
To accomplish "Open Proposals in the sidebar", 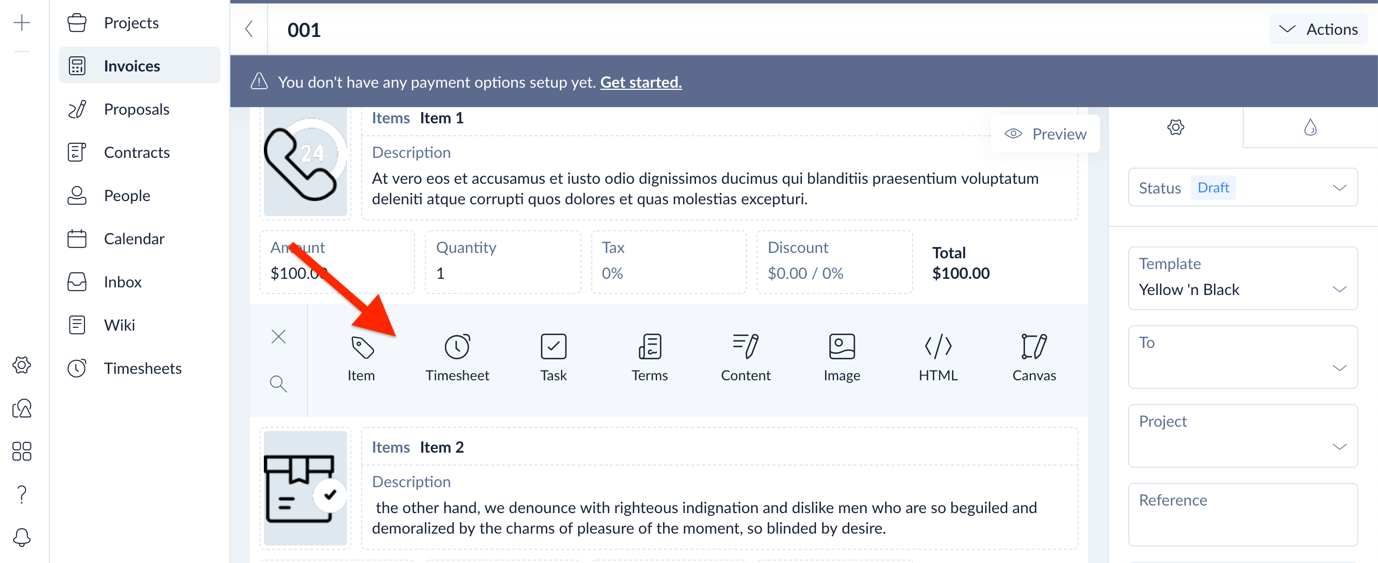I will tap(136, 109).
